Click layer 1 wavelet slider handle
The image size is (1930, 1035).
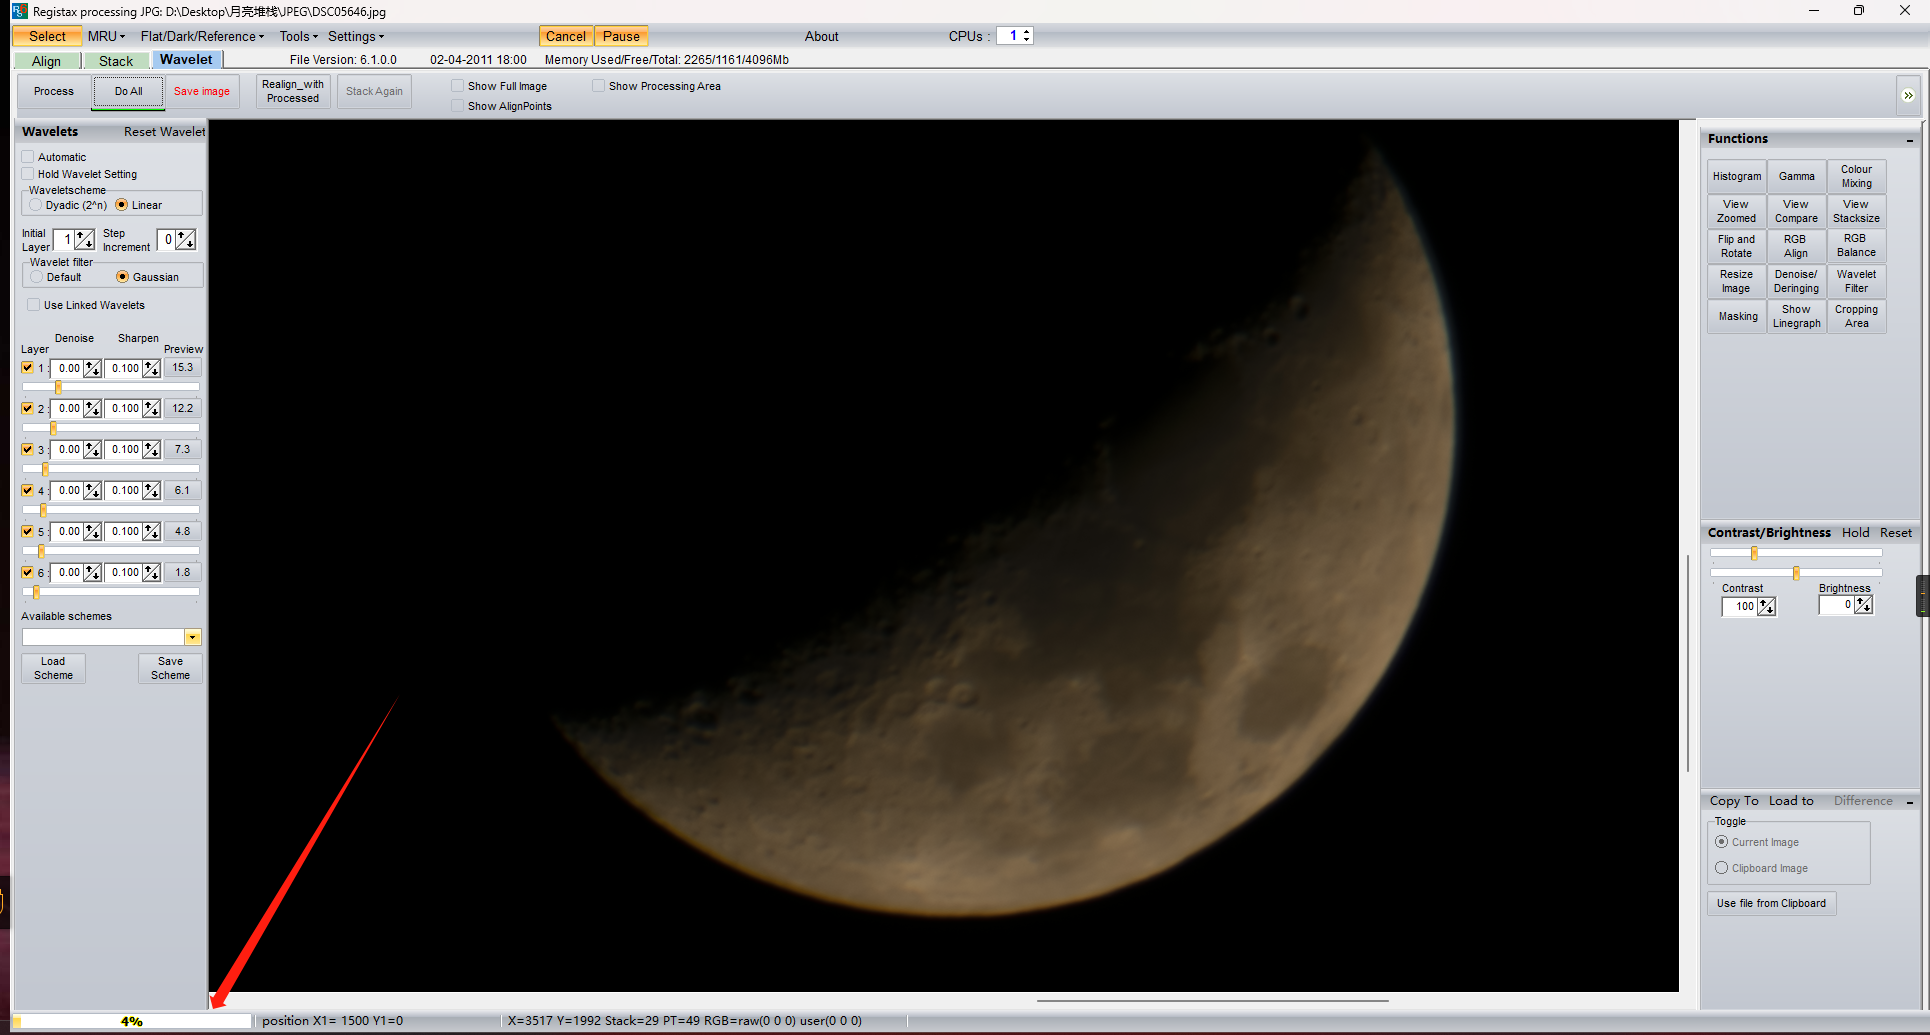click(59, 387)
